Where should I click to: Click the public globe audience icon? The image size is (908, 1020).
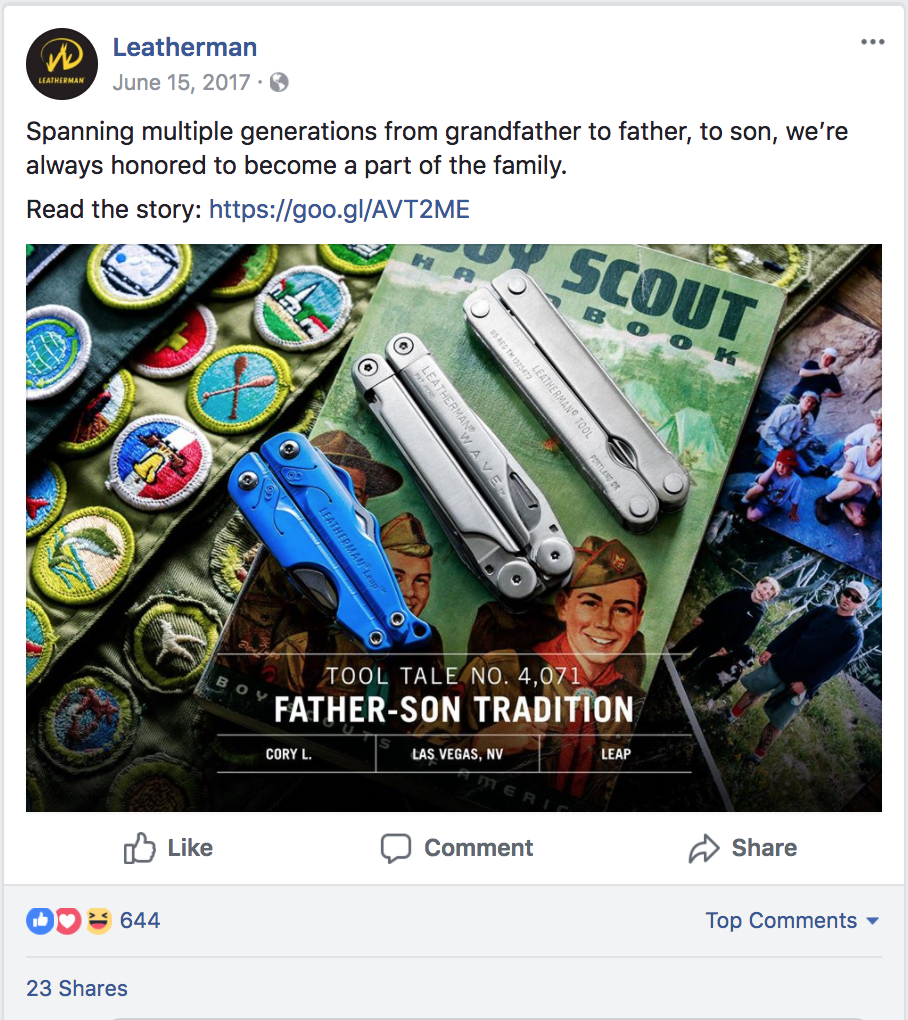[279, 83]
